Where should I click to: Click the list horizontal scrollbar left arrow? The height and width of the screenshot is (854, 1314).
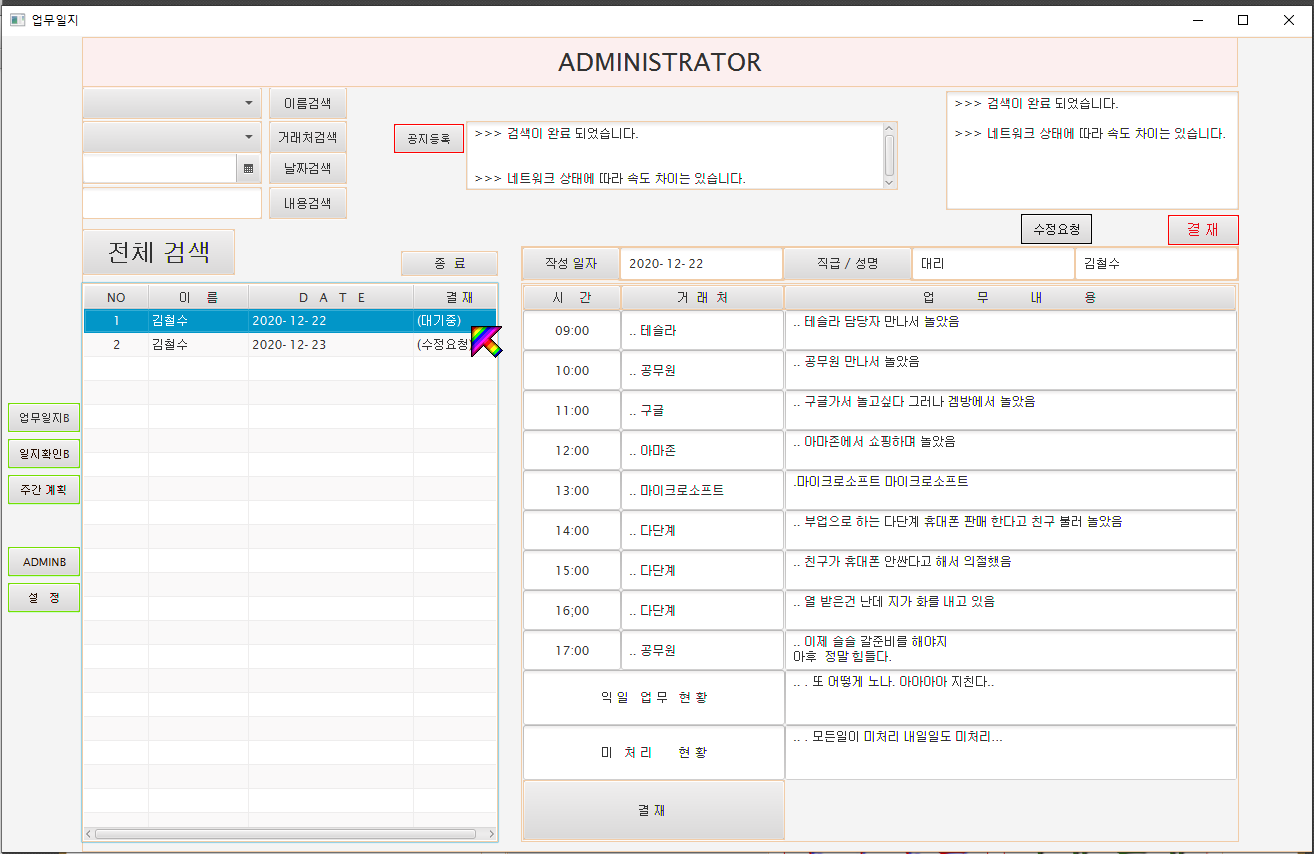[89, 833]
